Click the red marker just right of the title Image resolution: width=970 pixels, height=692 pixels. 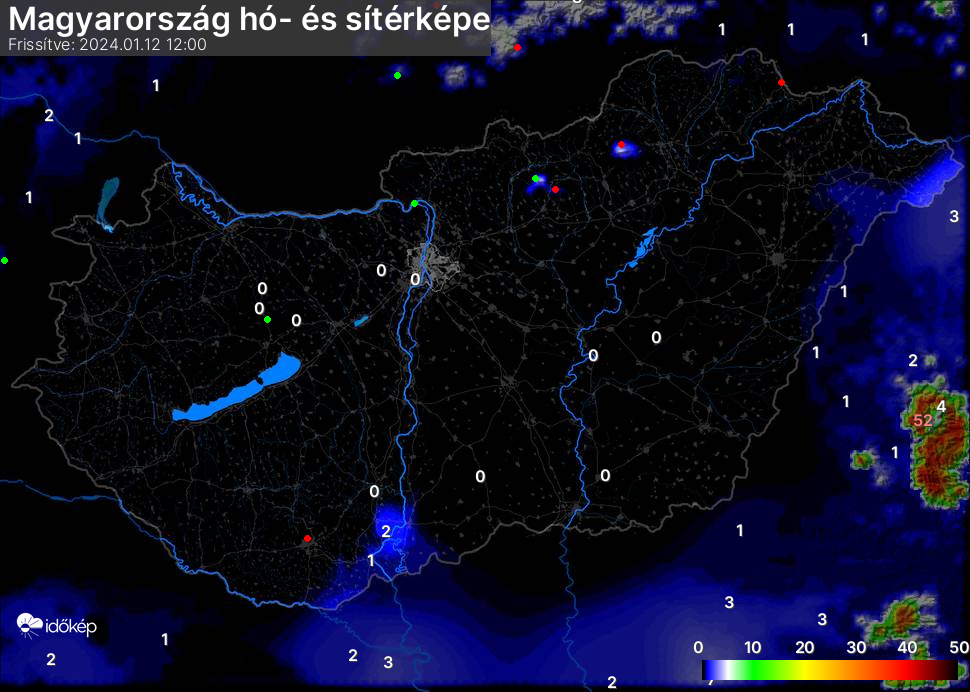click(517, 47)
